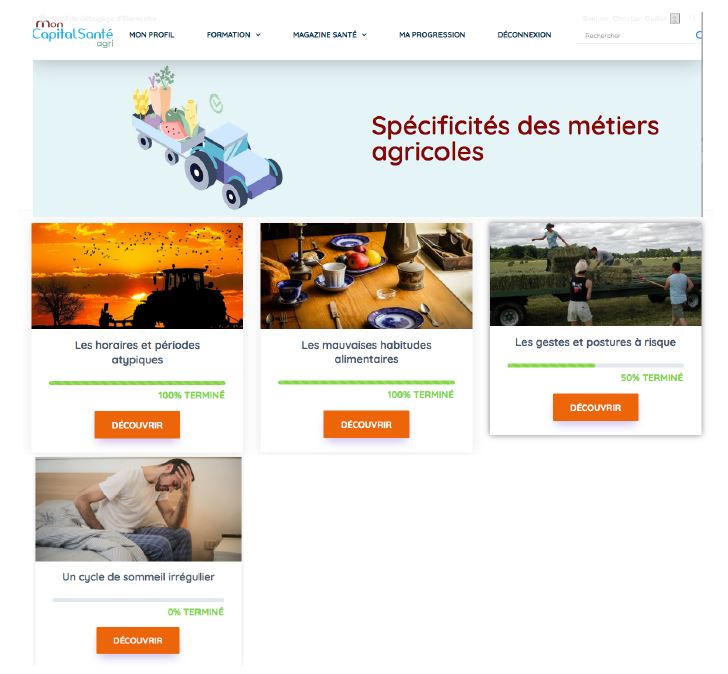
Task: Click Découvrir under horaires et périodes atypiques
Action: [x=137, y=425]
